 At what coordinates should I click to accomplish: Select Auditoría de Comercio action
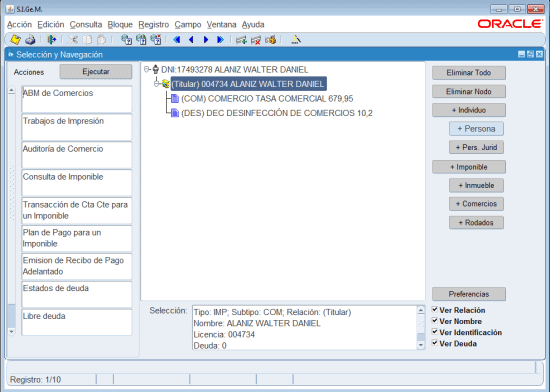[x=76, y=155]
